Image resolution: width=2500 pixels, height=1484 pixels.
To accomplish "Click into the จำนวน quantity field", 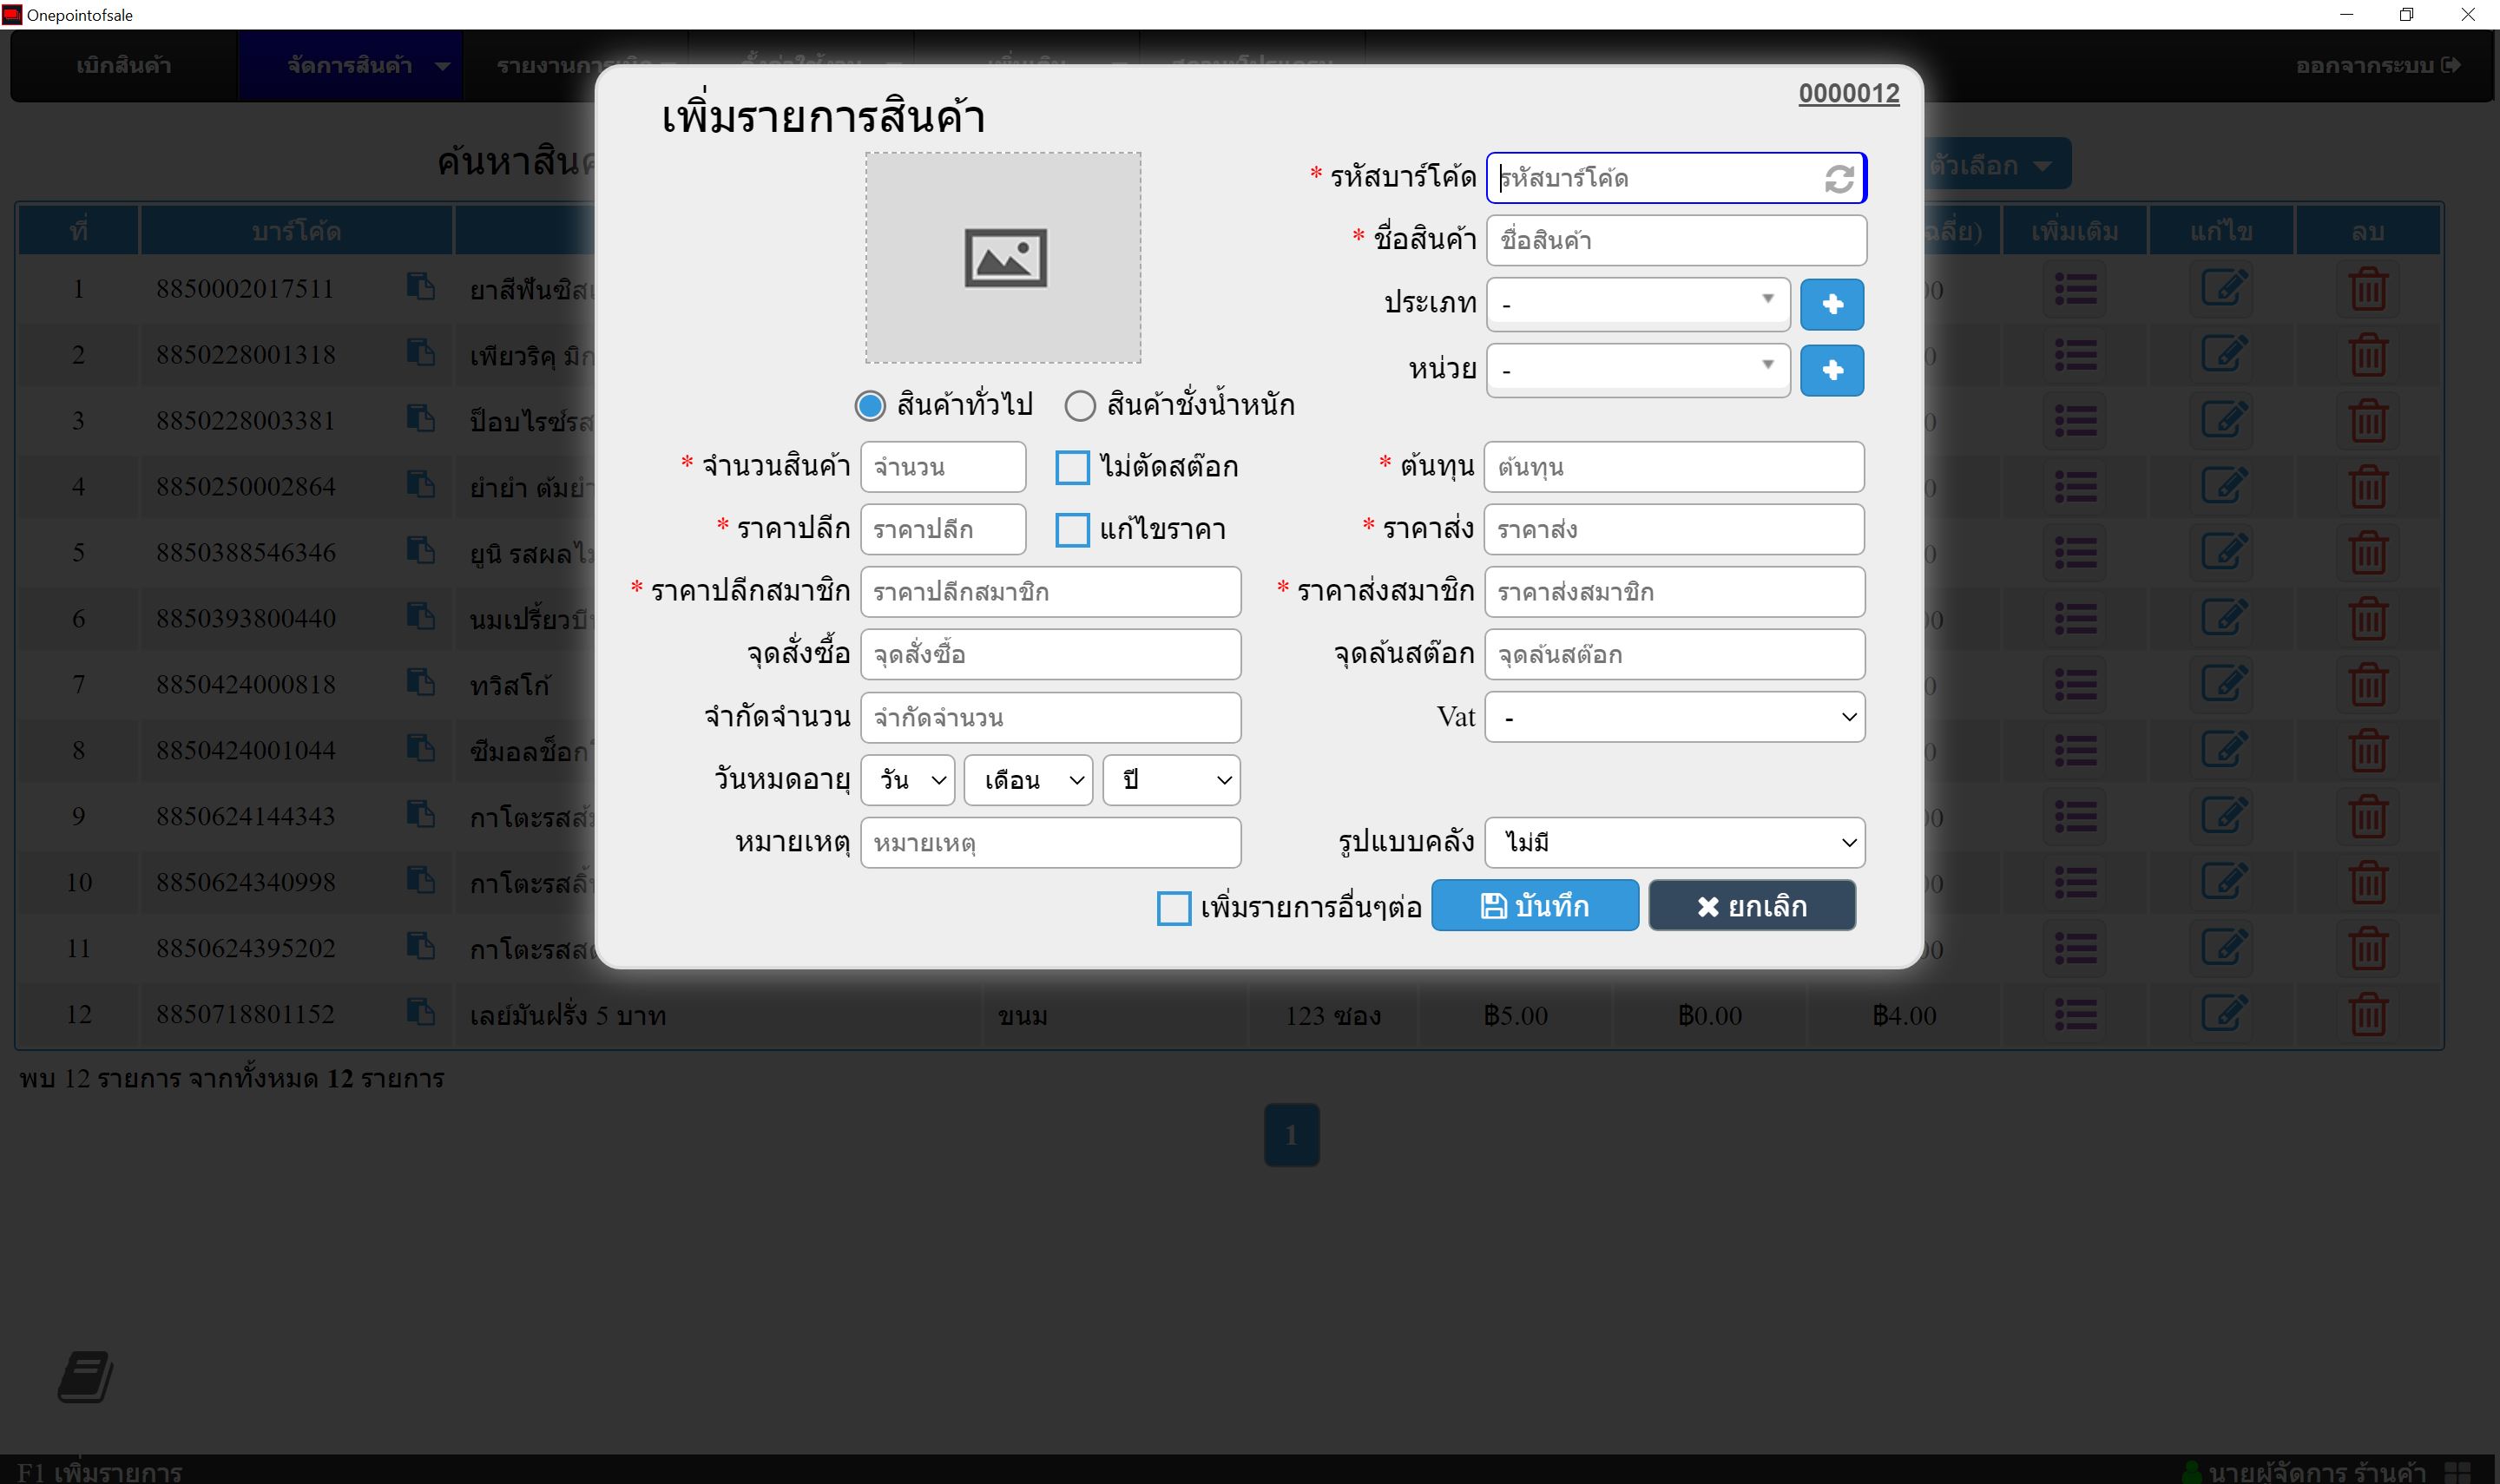I will coord(943,467).
